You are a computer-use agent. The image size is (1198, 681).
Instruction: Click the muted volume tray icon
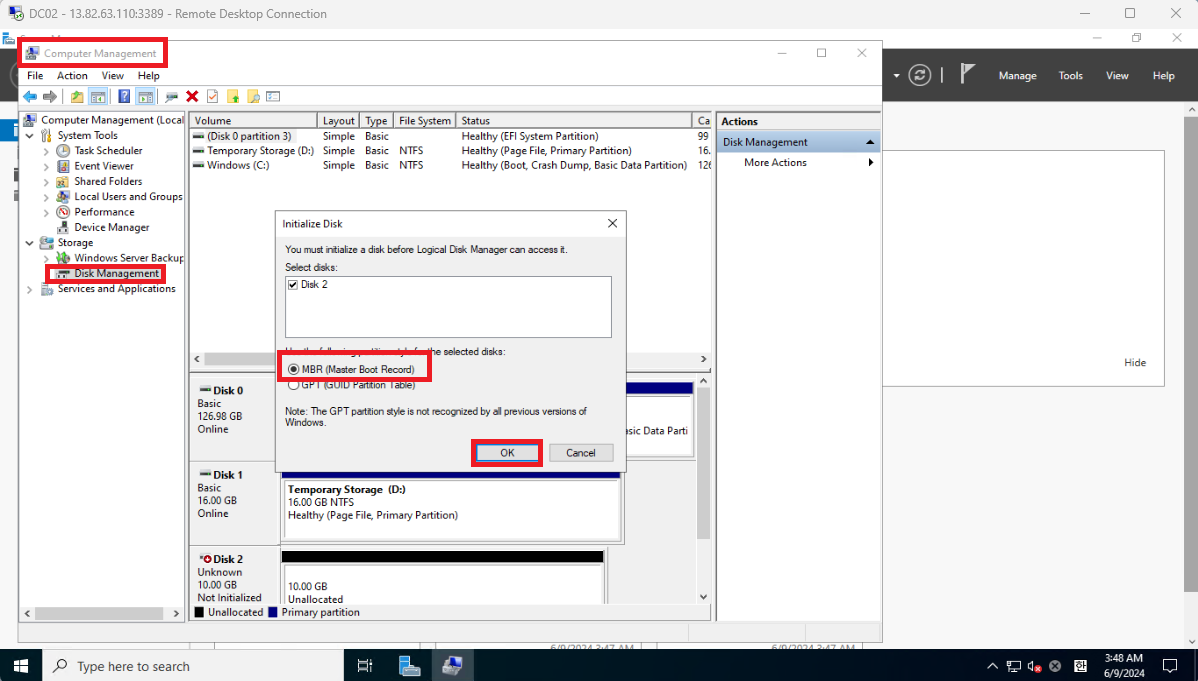point(1034,666)
